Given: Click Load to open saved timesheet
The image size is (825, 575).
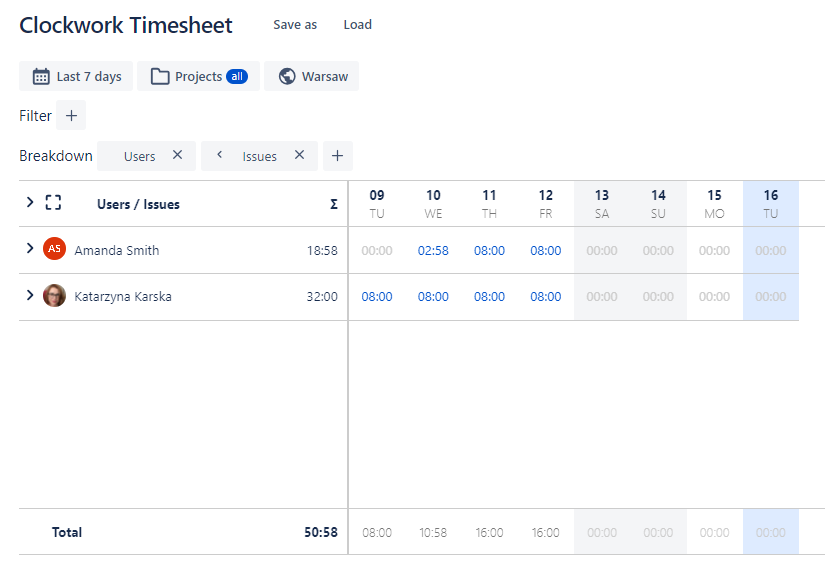Looking at the screenshot, I should pyautogui.click(x=357, y=25).
